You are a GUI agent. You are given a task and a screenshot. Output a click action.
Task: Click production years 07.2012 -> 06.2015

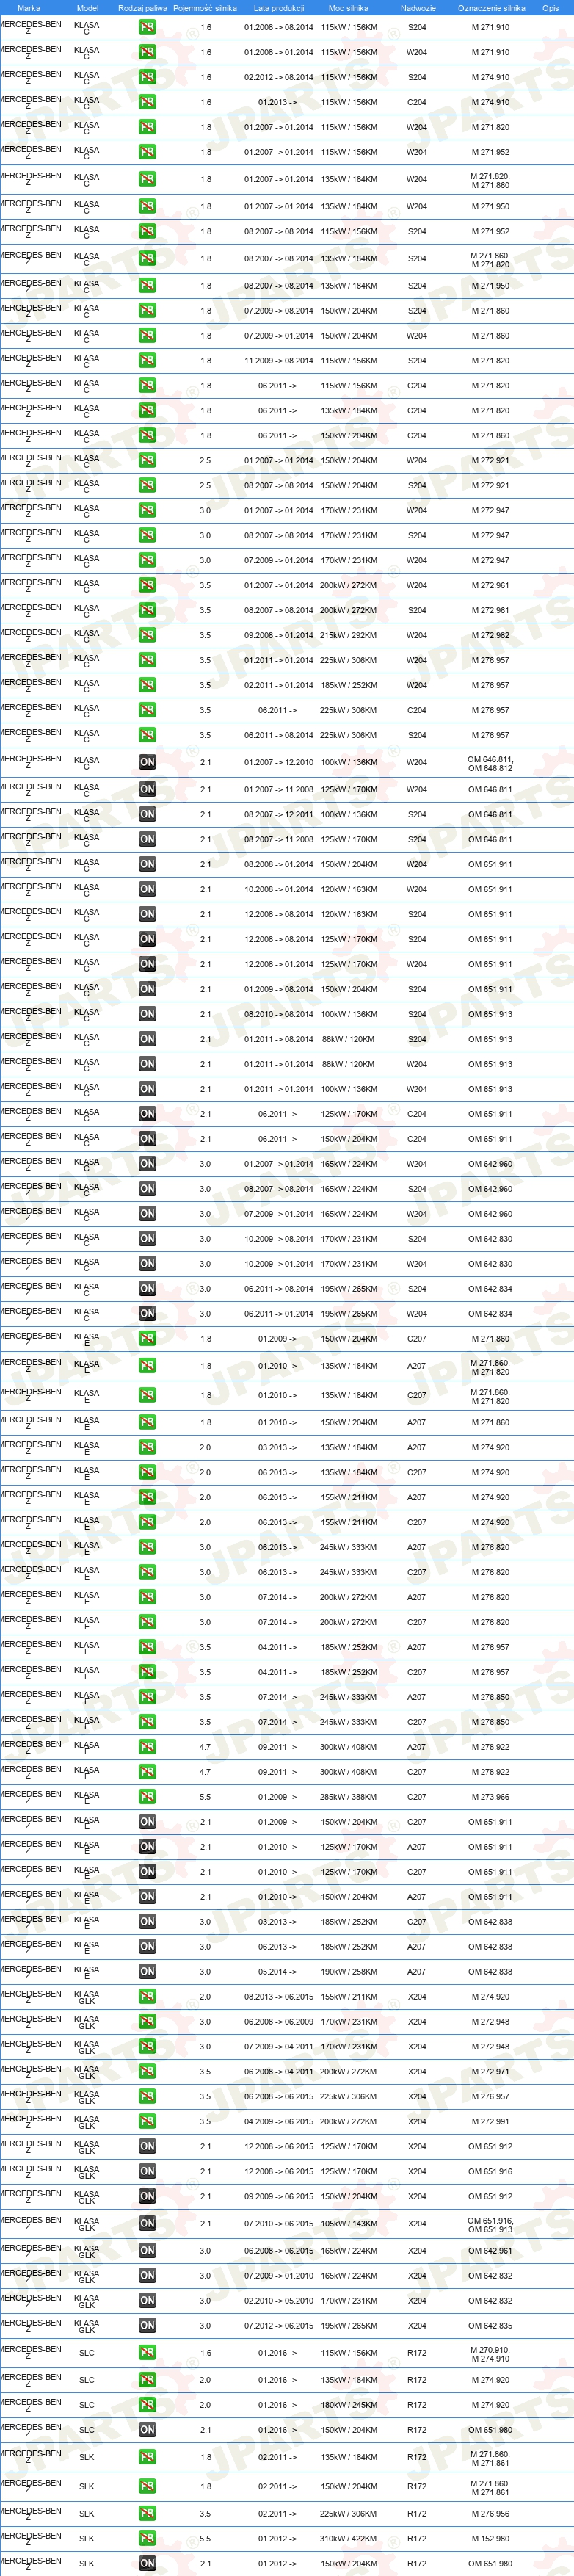coord(278,2326)
